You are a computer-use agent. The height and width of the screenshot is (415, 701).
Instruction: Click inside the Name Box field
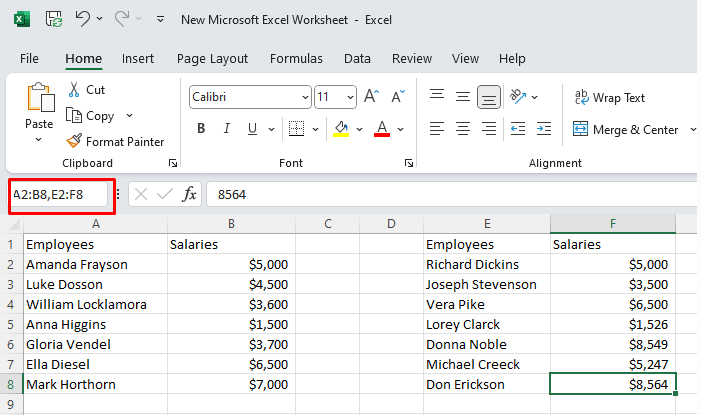pos(58,194)
